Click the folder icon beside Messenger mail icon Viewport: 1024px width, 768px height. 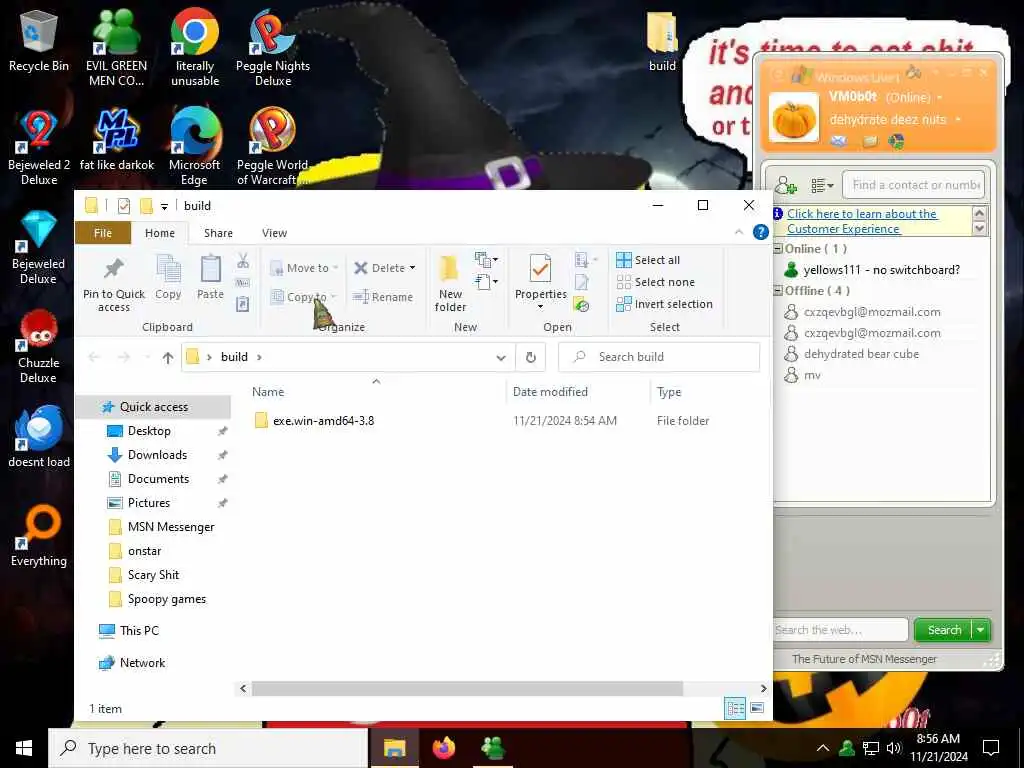coord(869,141)
